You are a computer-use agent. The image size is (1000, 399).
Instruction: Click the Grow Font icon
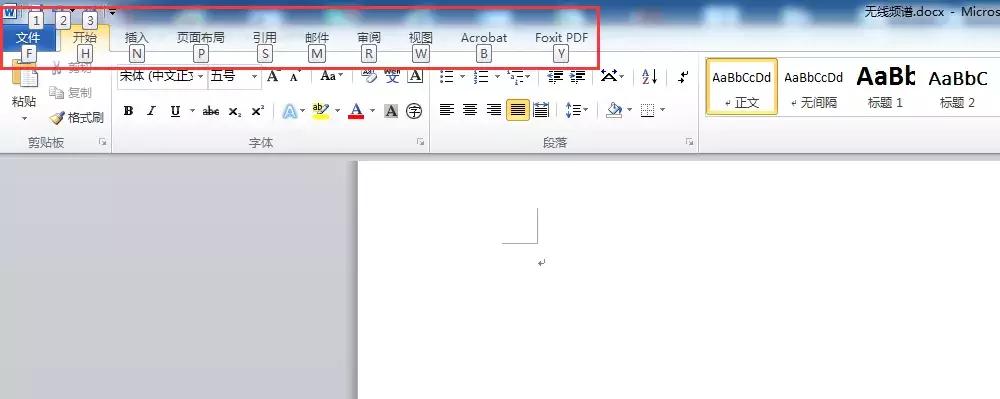273,76
